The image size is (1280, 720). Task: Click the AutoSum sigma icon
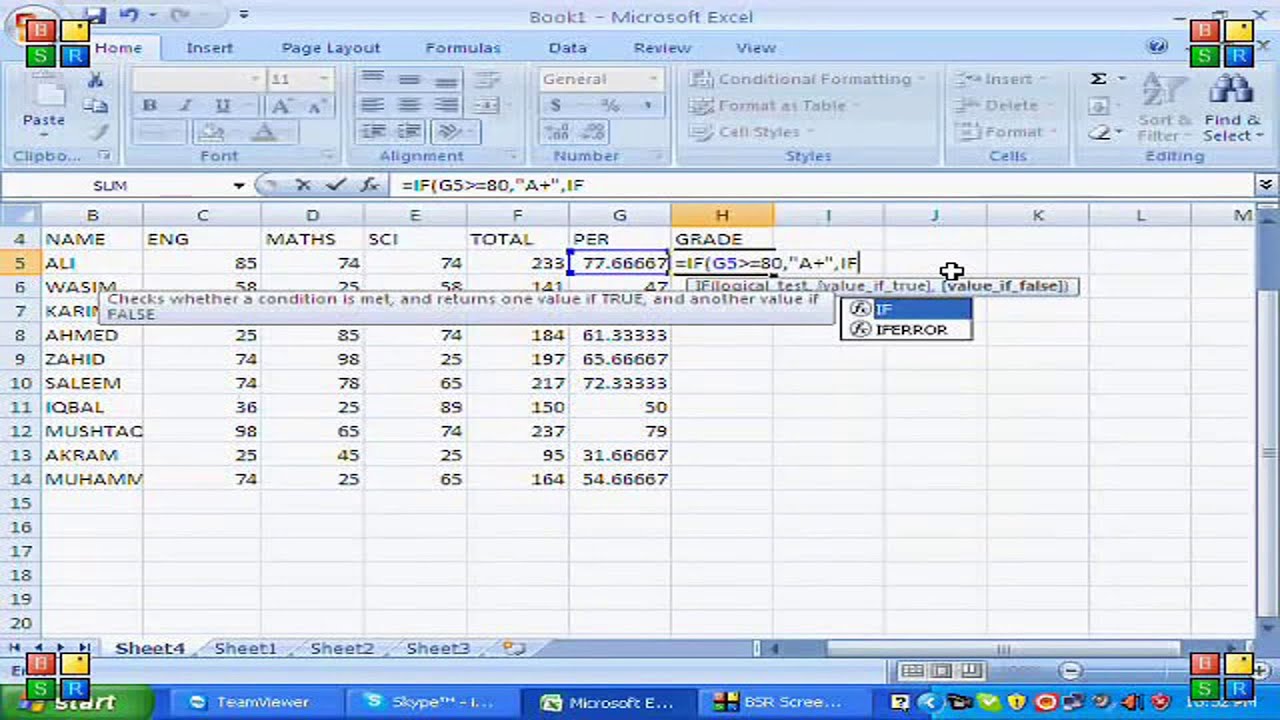(x=1099, y=79)
